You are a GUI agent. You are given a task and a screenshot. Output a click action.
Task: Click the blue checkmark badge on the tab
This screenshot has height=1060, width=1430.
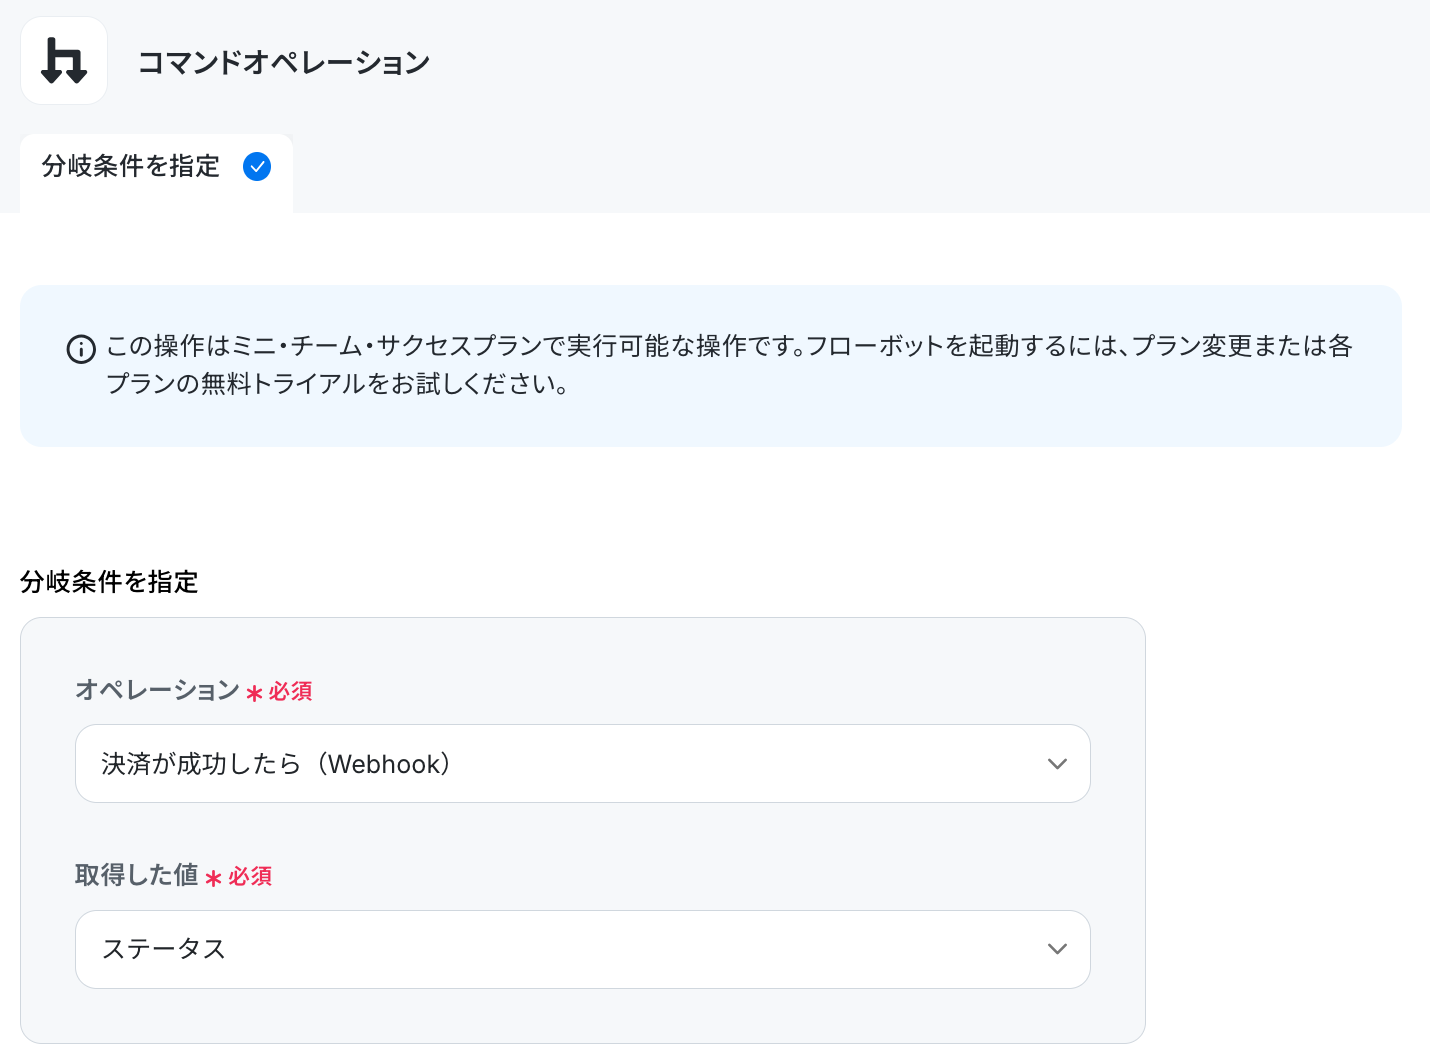pos(257,166)
